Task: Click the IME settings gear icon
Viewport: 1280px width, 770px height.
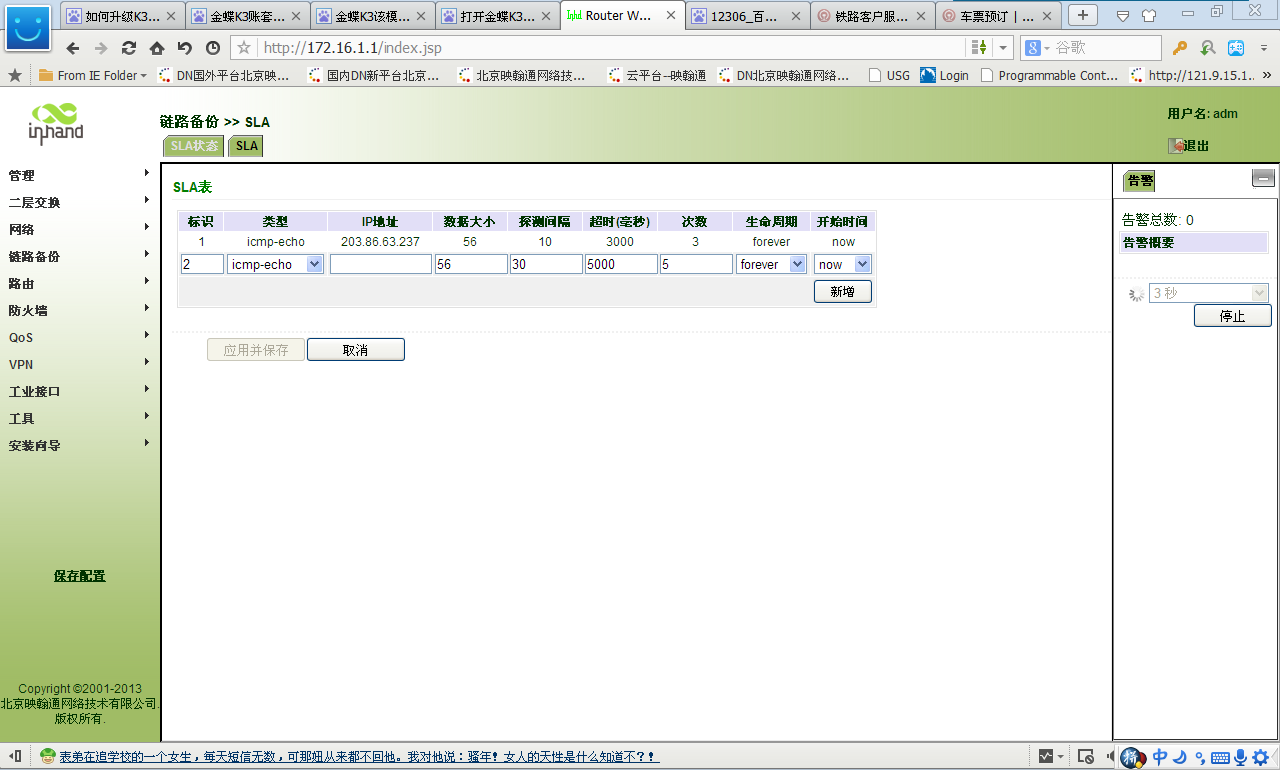Action: coord(1261,757)
